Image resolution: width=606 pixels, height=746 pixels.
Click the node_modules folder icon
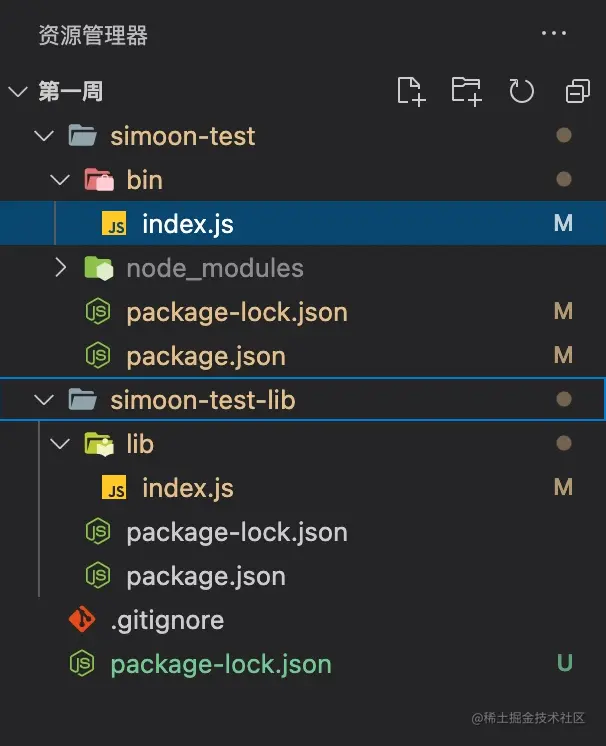[x=98, y=268]
